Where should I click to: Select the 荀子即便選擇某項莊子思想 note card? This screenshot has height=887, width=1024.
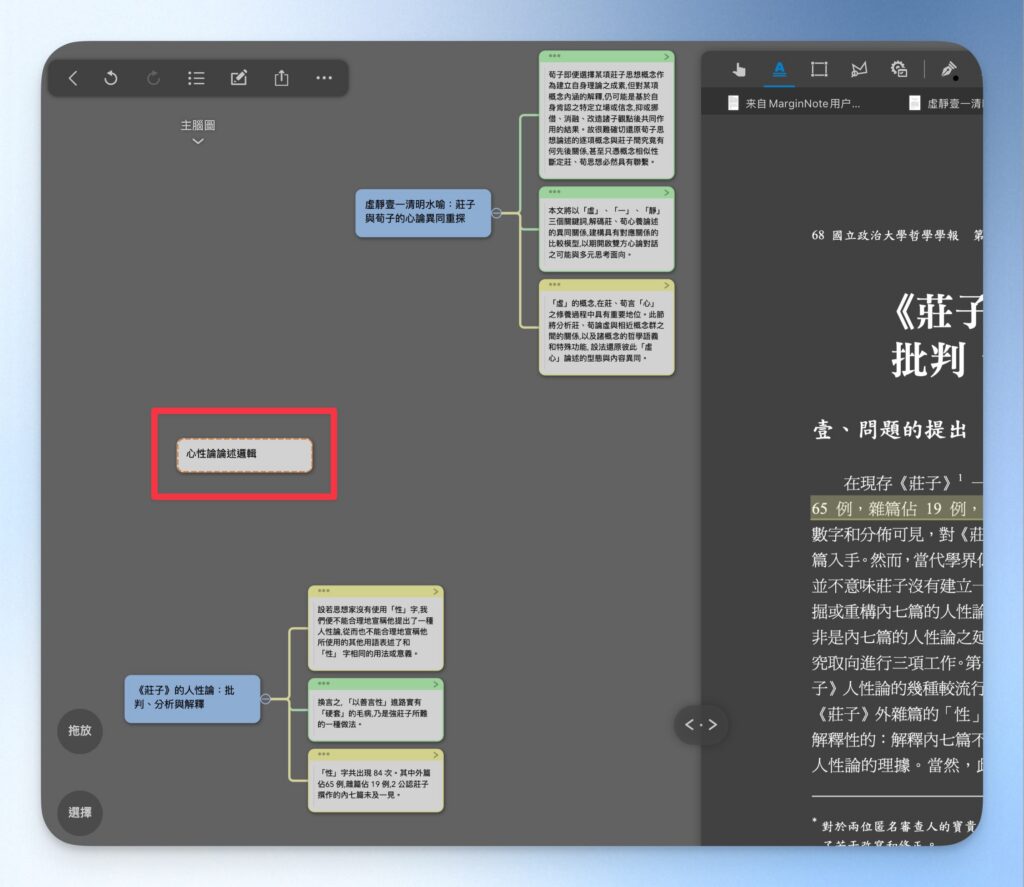607,115
